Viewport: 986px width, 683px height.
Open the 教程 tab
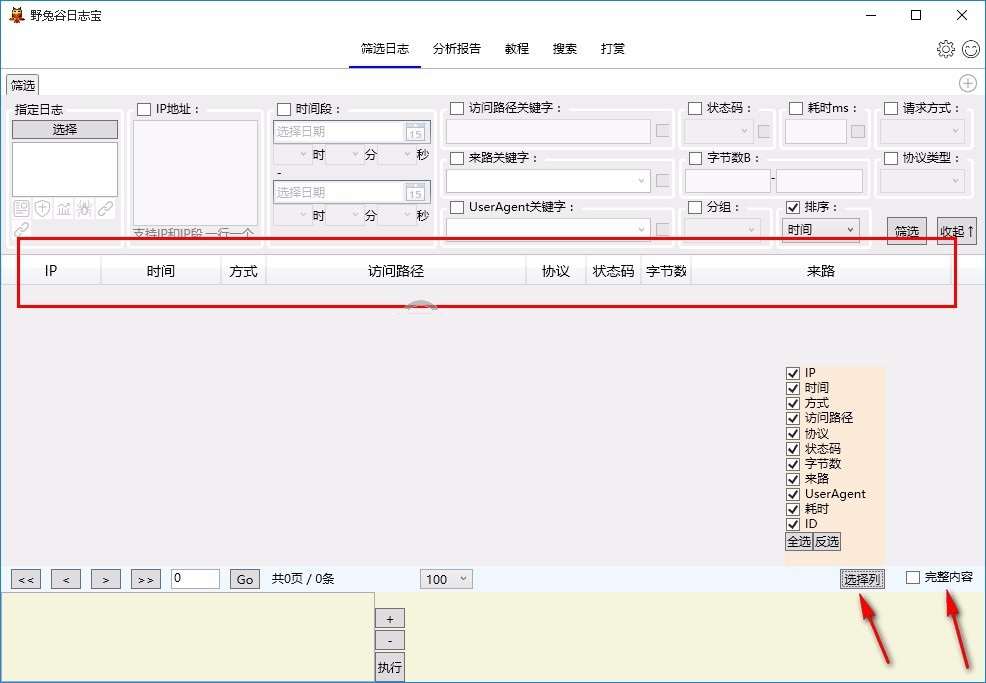pyautogui.click(x=517, y=48)
